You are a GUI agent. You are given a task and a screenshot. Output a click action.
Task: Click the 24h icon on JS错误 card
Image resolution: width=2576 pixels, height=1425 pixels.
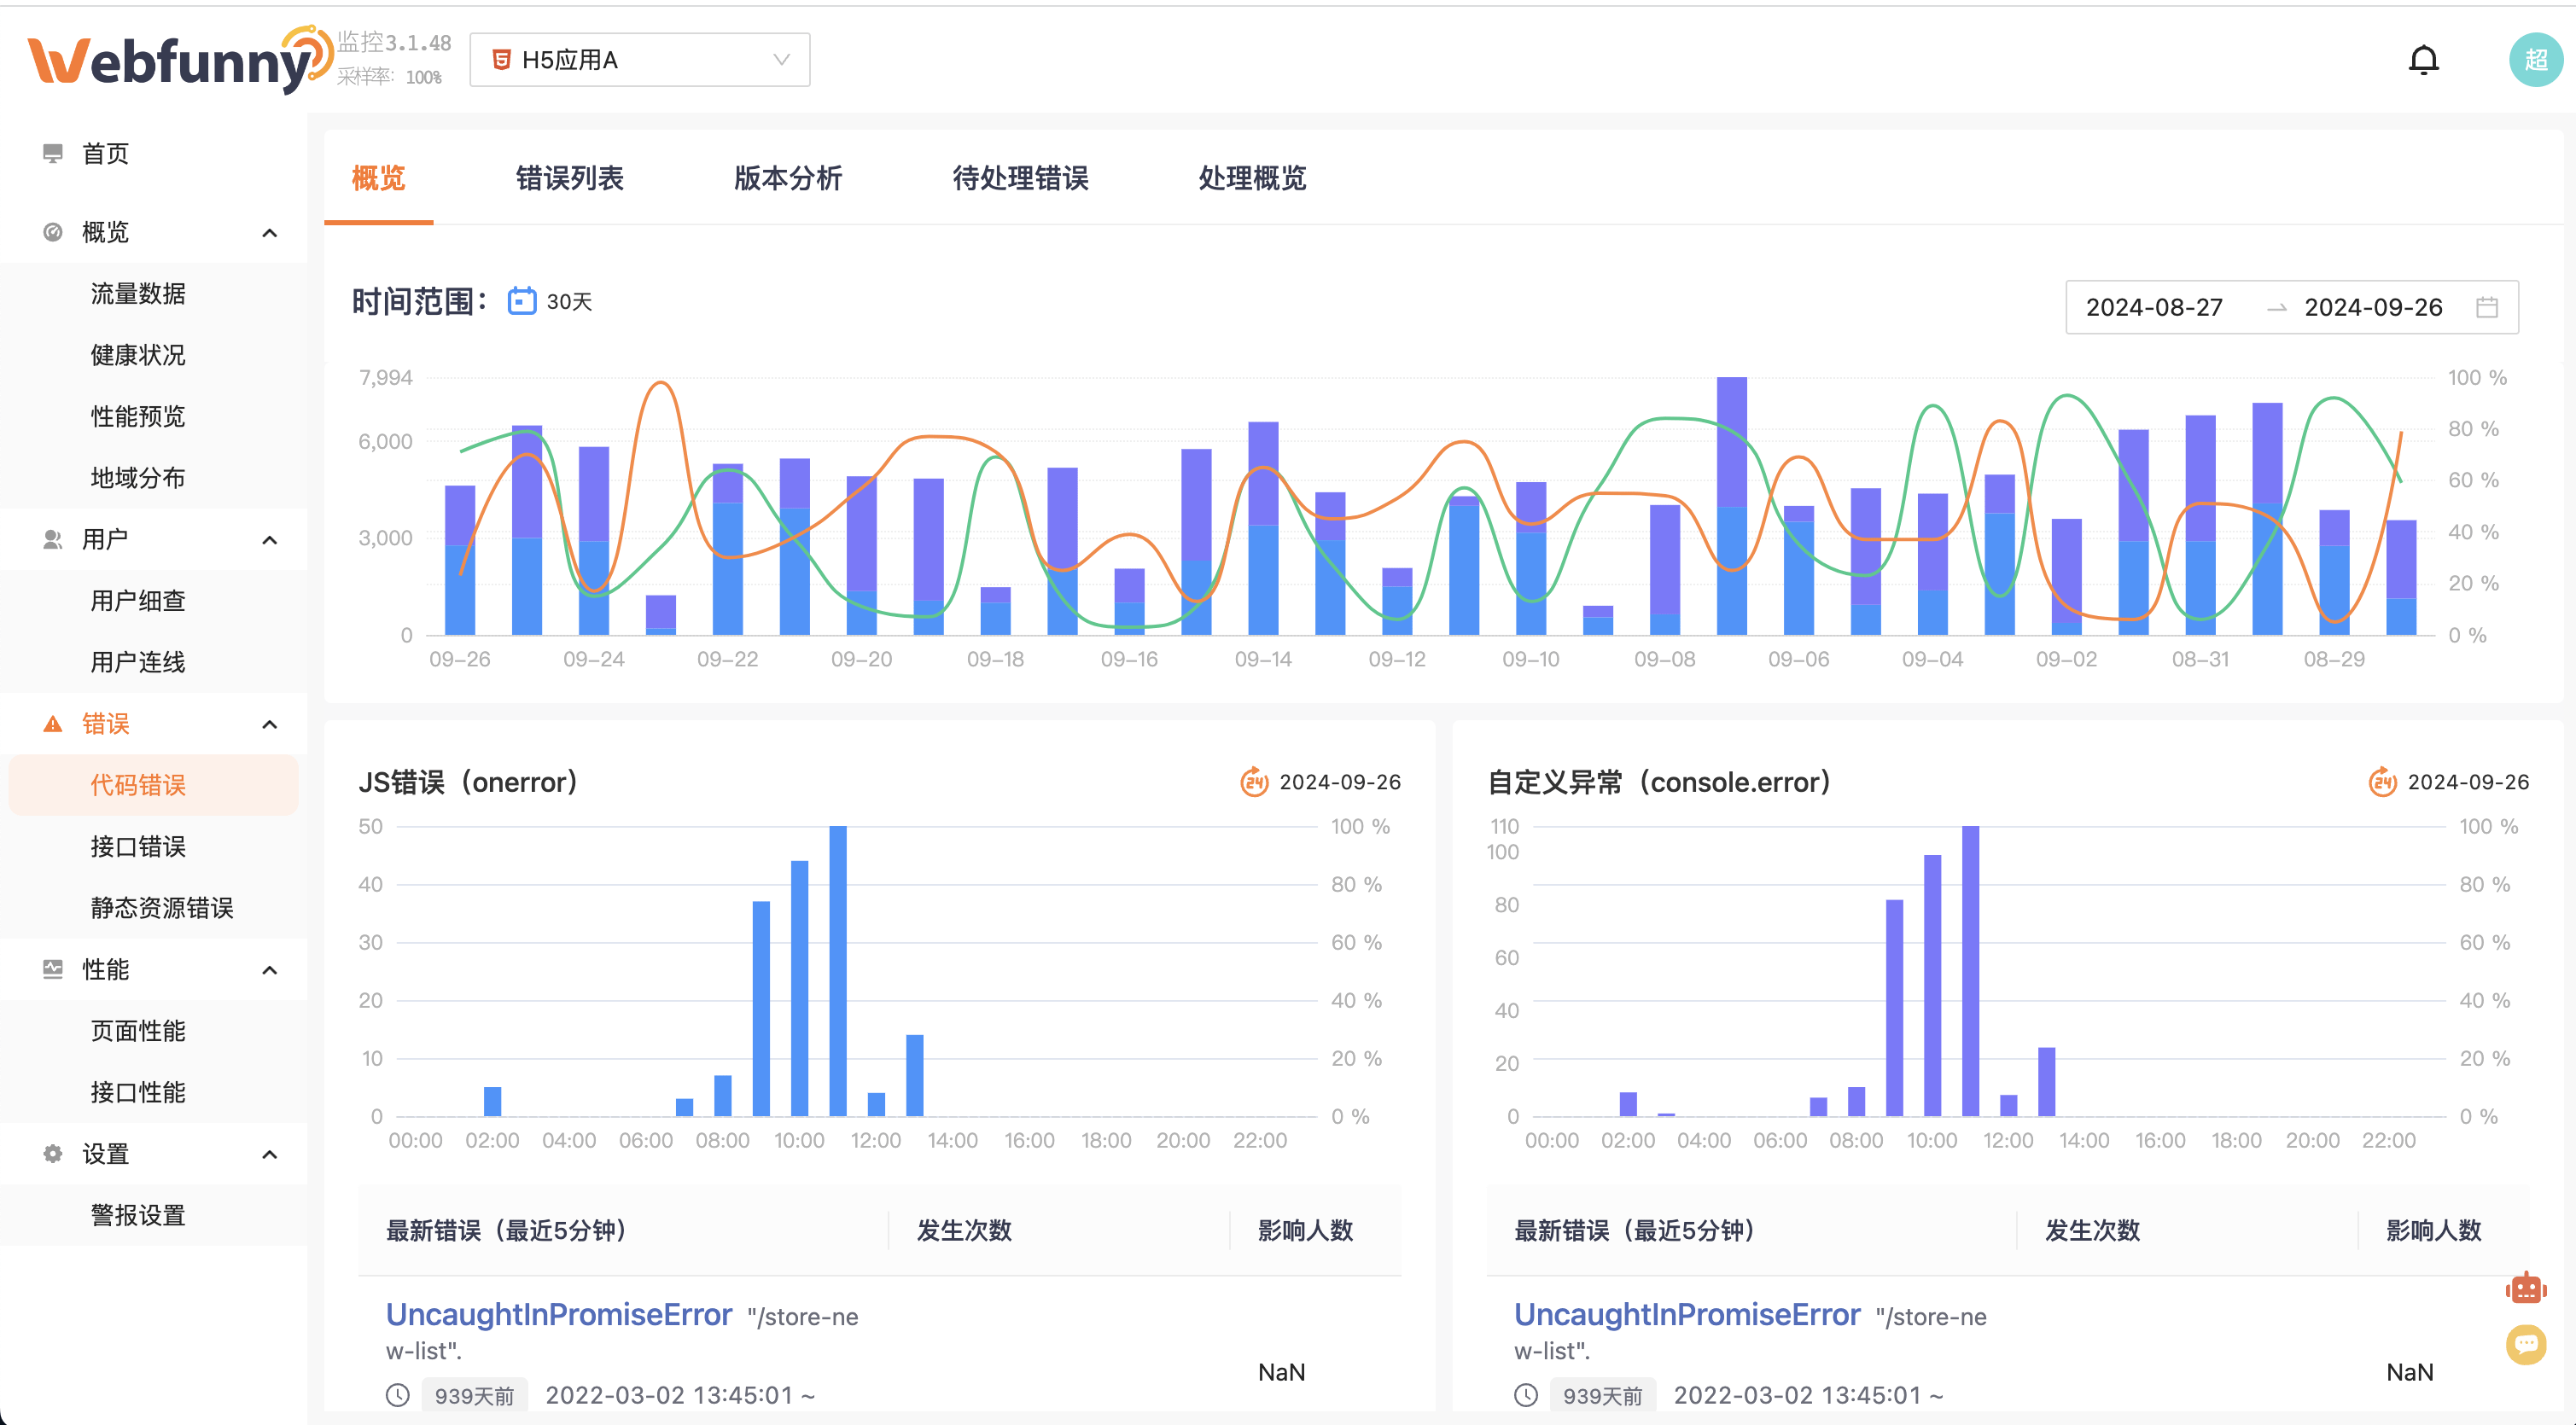point(1254,781)
